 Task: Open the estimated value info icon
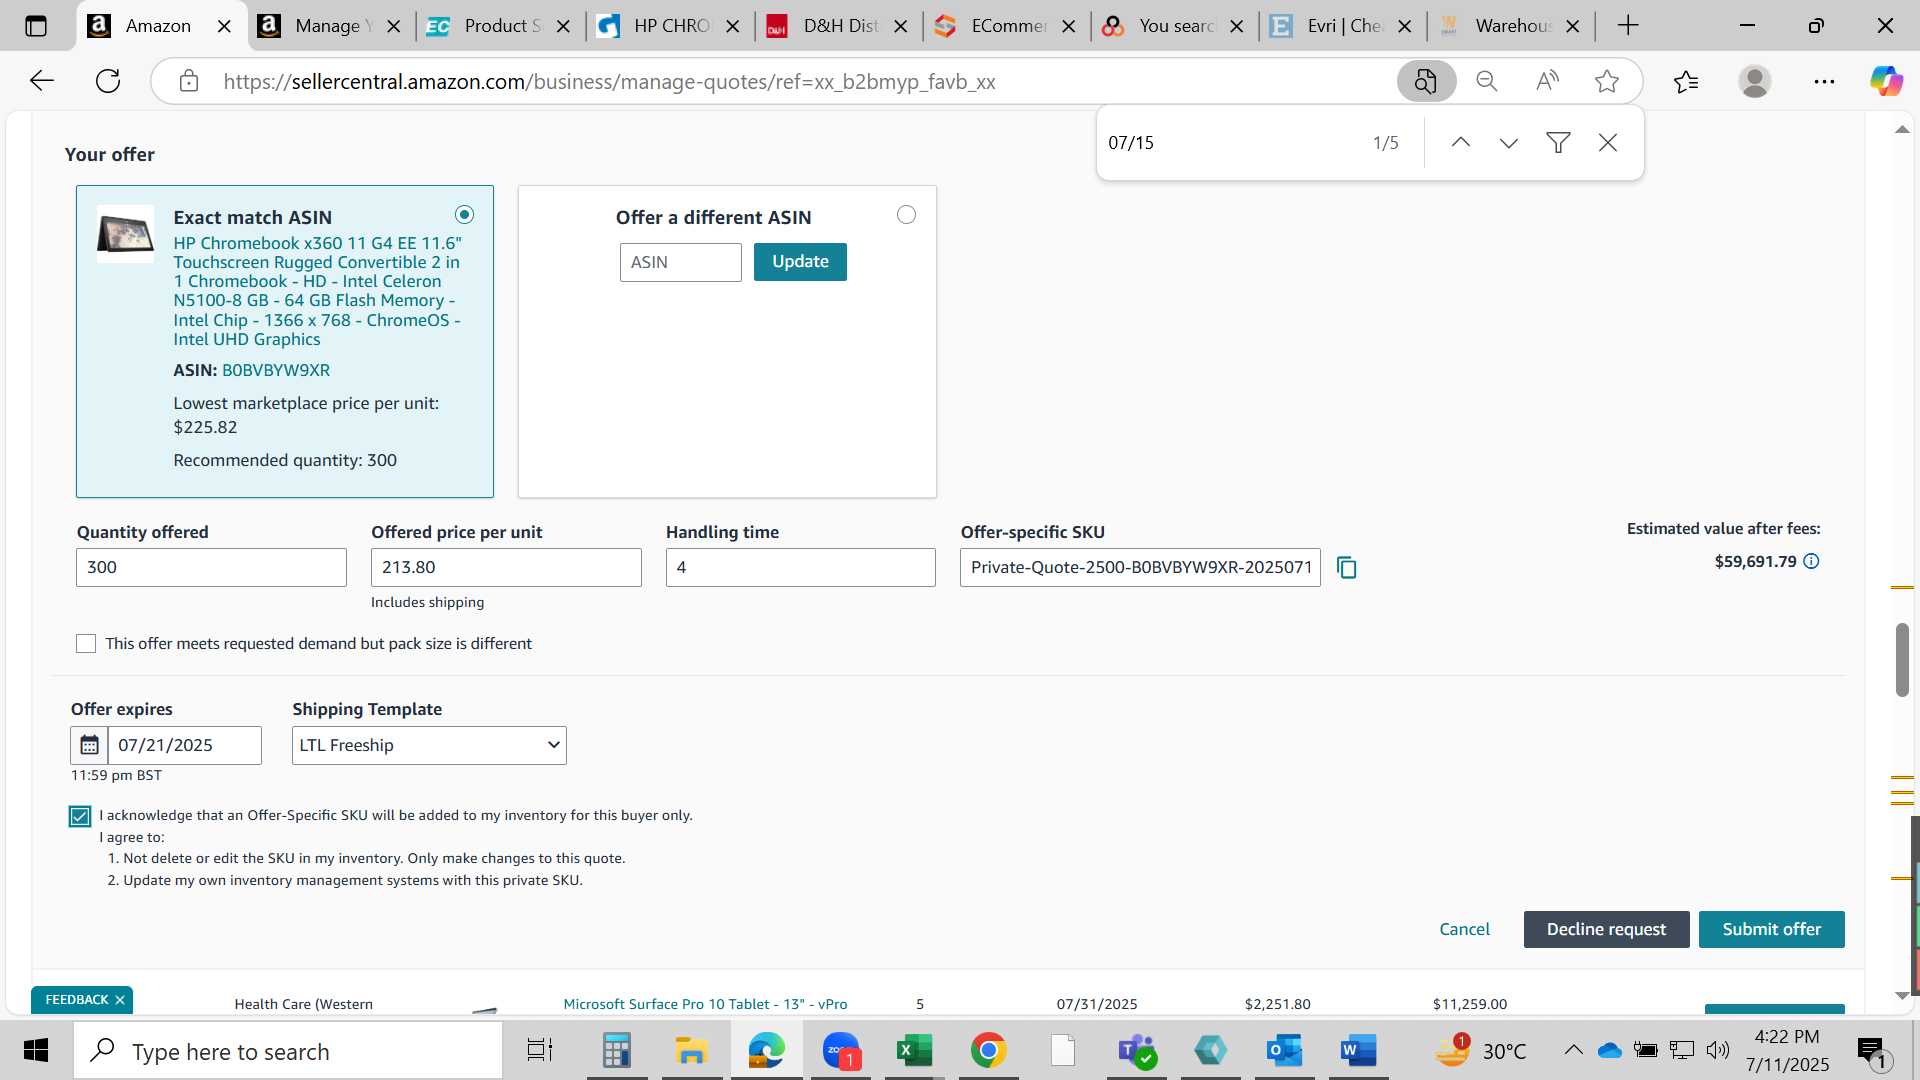pyautogui.click(x=1811, y=562)
